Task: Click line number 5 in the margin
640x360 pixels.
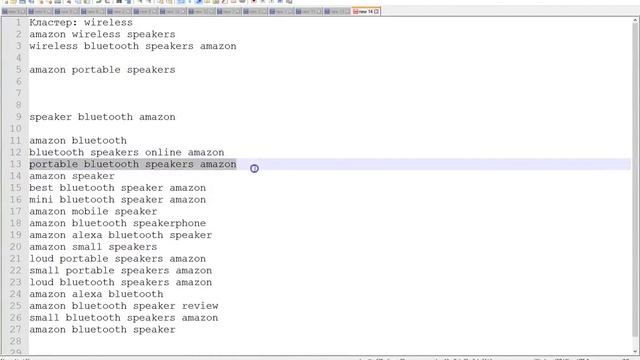Action: pyautogui.click(x=18, y=70)
